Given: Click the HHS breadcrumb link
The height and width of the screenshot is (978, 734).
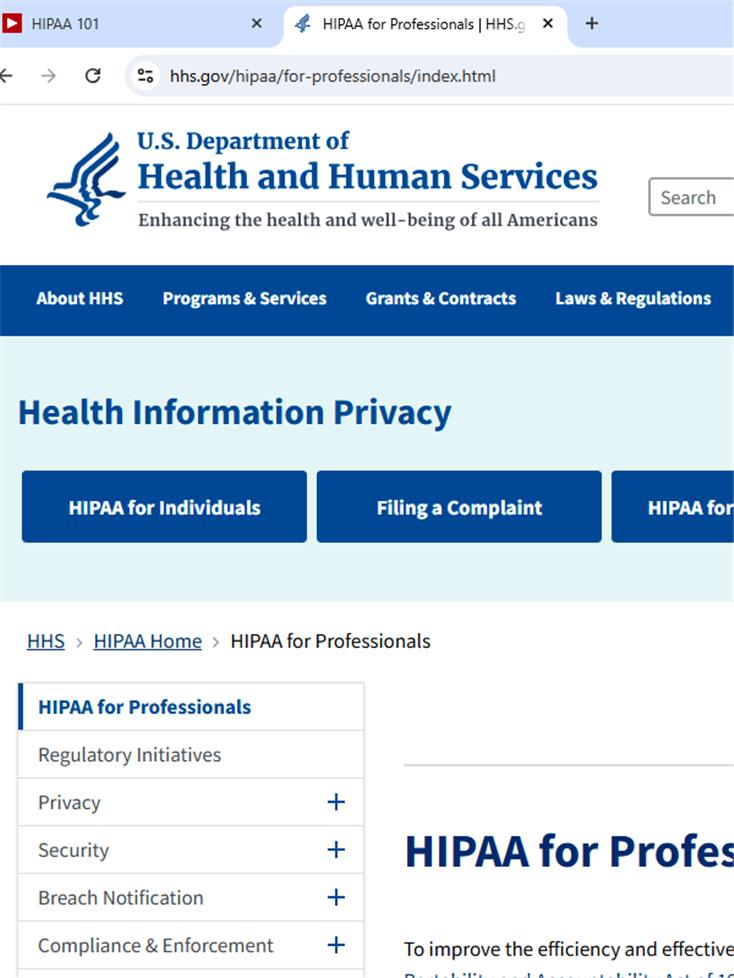Looking at the screenshot, I should [46, 641].
